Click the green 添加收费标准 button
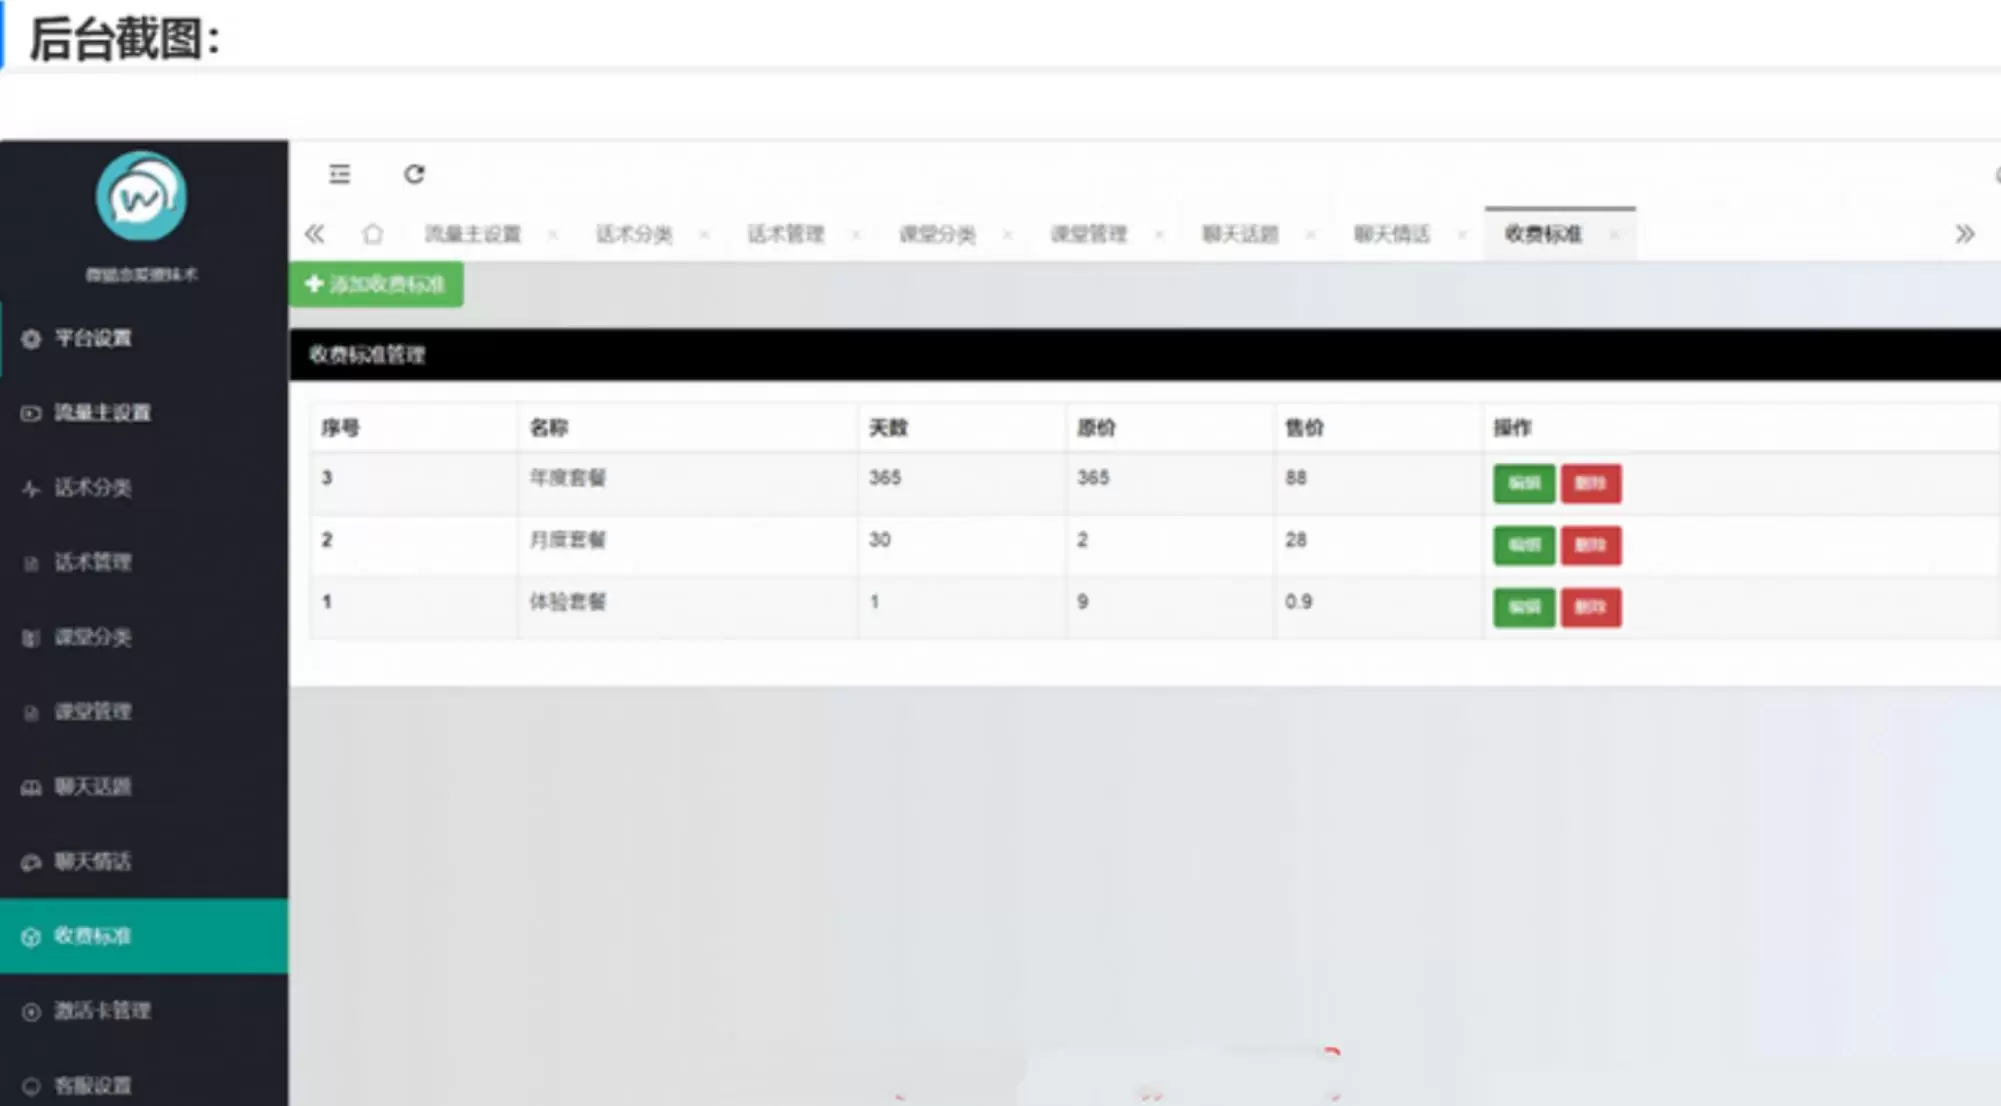Image resolution: width=2001 pixels, height=1106 pixels. (376, 285)
